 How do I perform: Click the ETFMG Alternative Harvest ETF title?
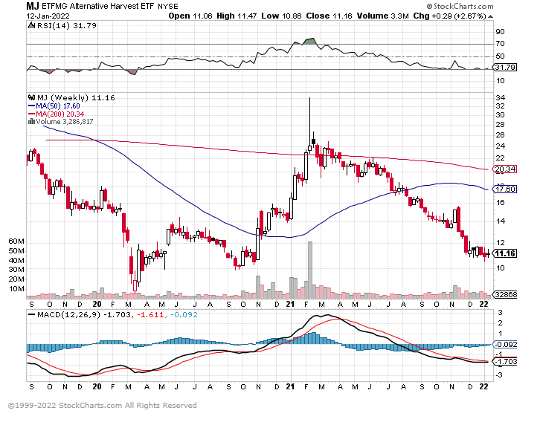[98, 6]
